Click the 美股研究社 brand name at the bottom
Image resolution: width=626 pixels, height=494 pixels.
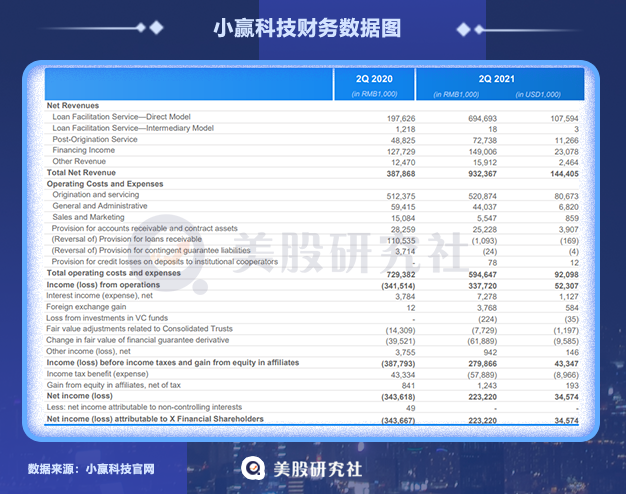point(318,469)
